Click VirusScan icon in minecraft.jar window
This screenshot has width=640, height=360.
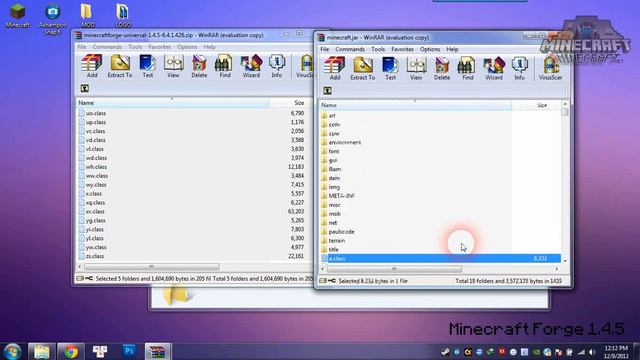[550, 68]
